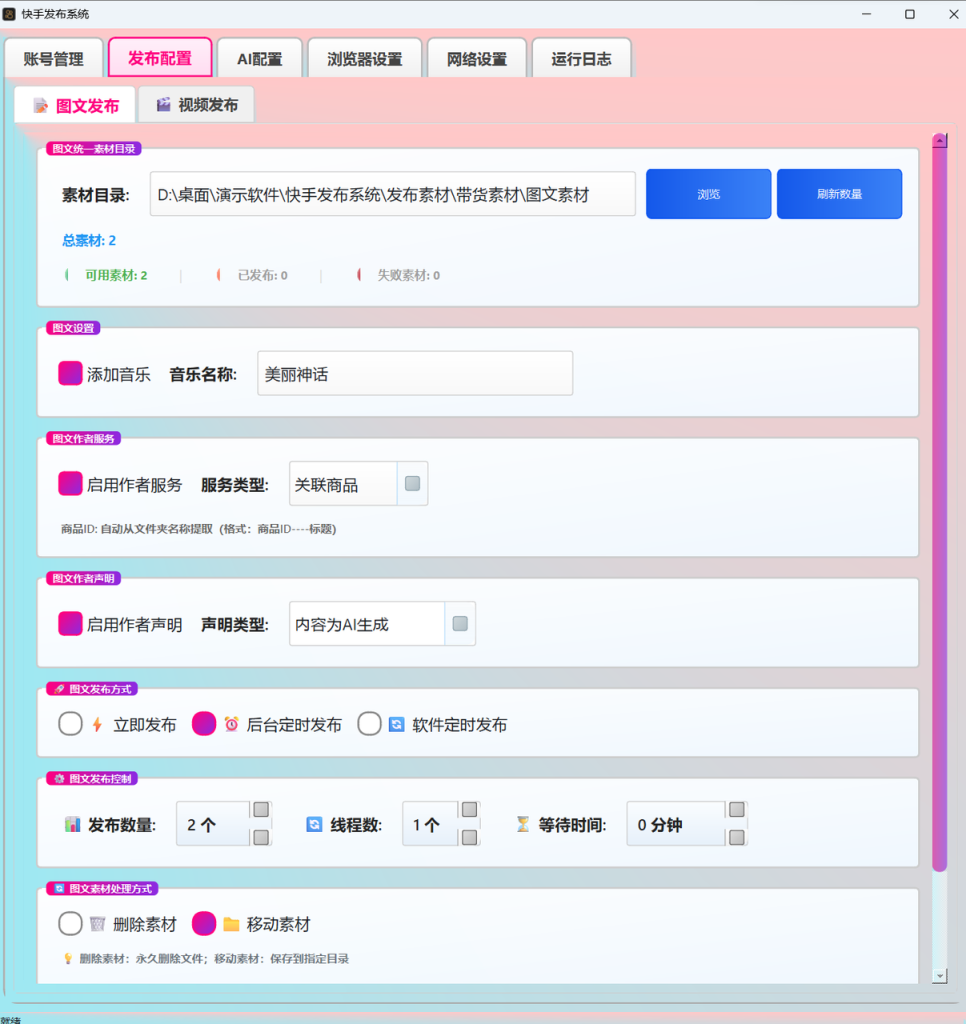Click the vertical scrollbar thumb
The width and height of the screenshot is (966, 1024).
[x=940, y=509]
